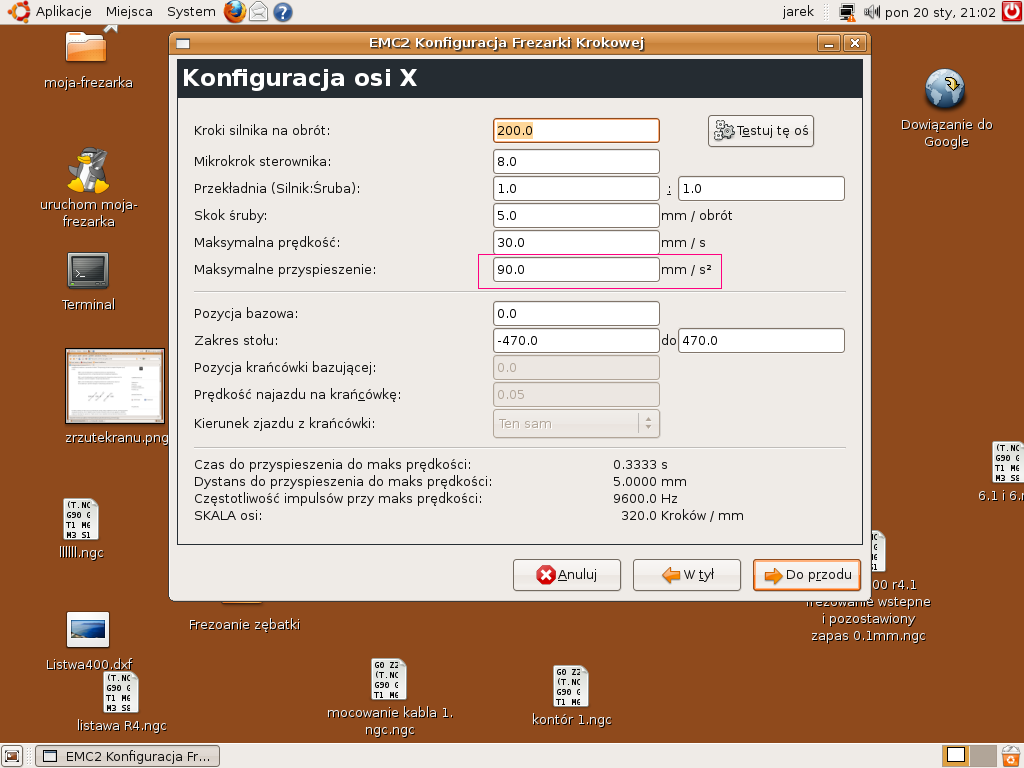The image size is (1024, 768).
Task: Select the mocowanie kabla 1.ngc file icon
Action: (389, 679)
